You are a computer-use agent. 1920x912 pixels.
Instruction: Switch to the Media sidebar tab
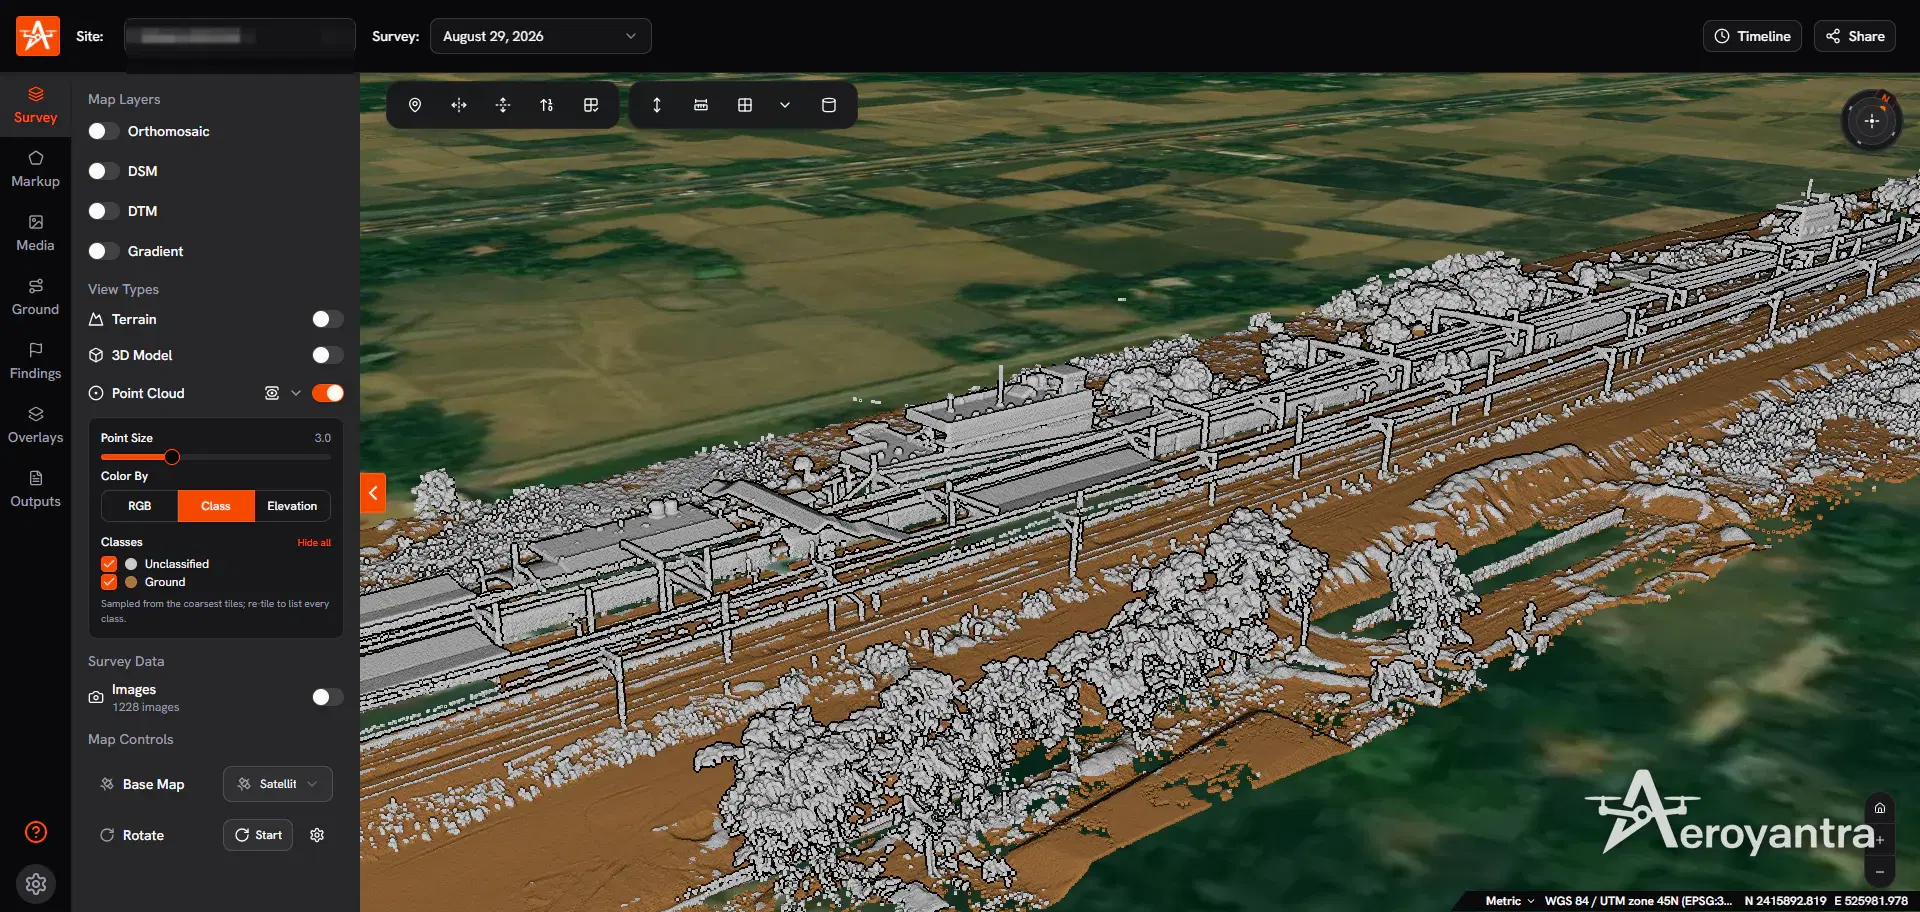coord(36,234)
